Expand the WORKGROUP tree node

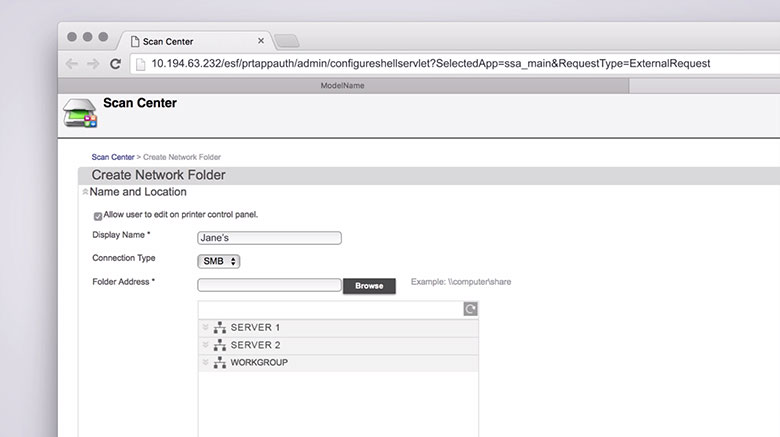pos(206,363)
